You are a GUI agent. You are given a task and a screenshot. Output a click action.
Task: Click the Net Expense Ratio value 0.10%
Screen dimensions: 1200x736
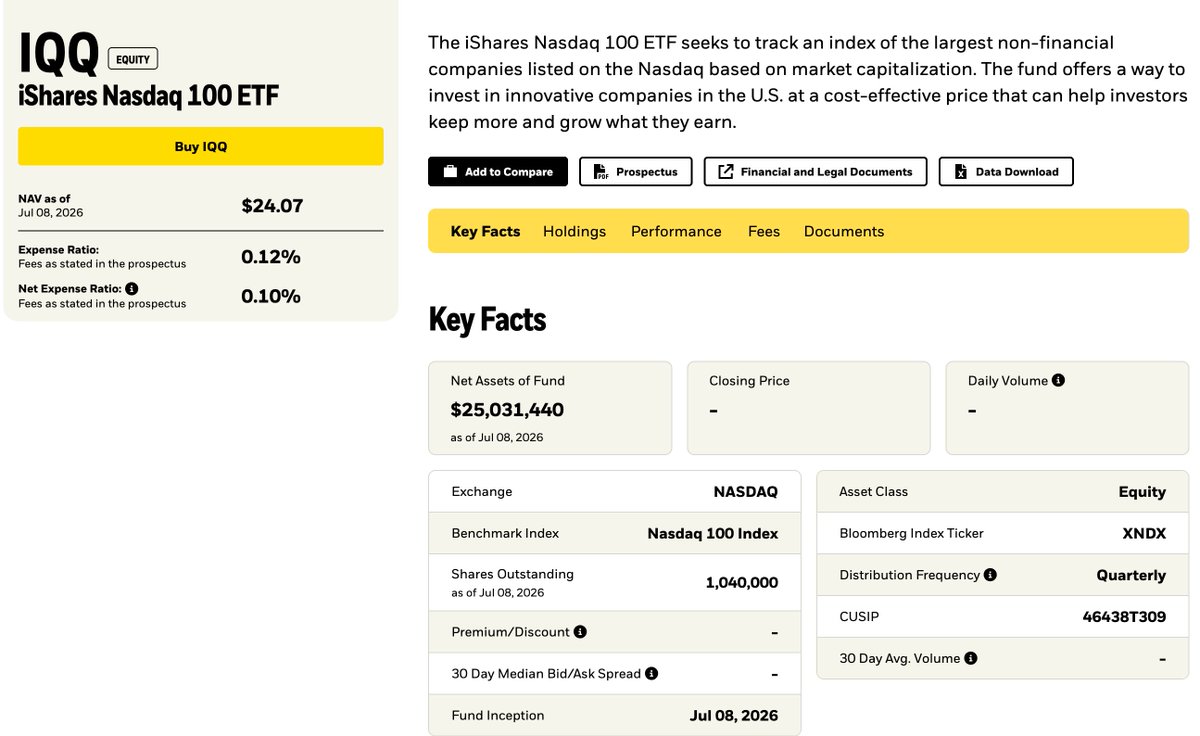tap(271, 296)
